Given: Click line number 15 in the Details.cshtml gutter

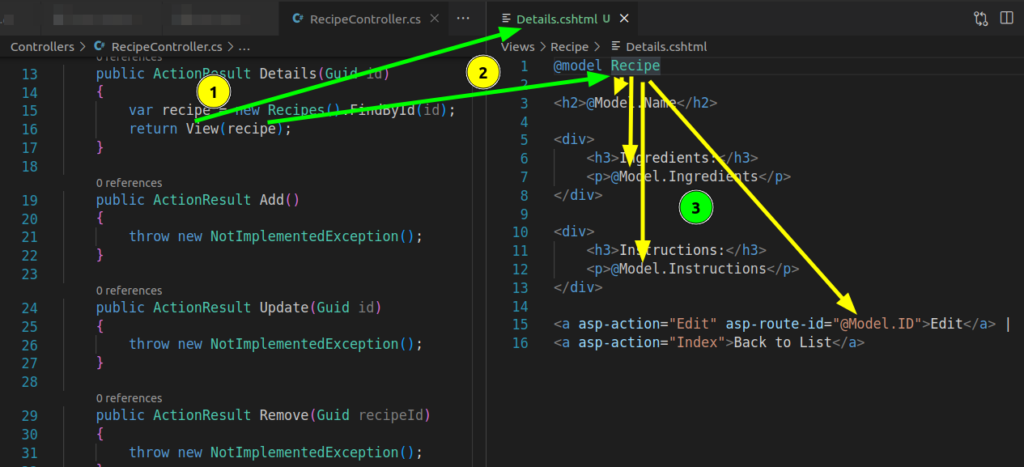Looking at the screenshot, I should tap(519, 324).
